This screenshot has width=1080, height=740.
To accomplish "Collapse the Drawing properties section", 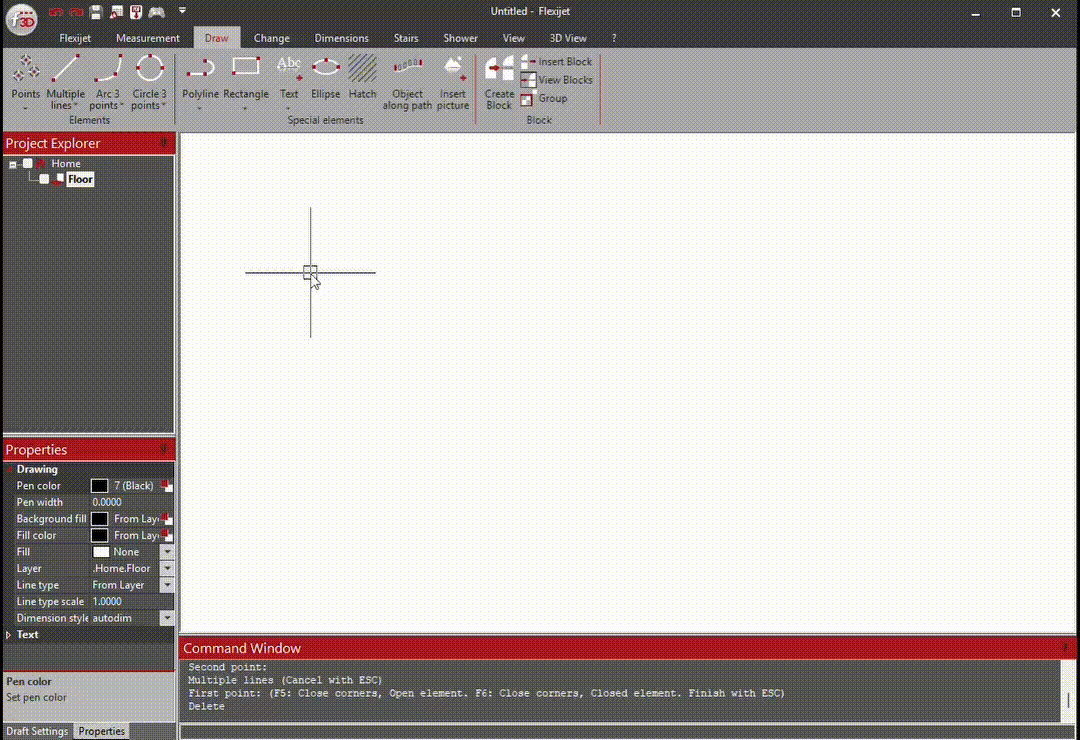I will pyautogui.click(x=9, y=469).
